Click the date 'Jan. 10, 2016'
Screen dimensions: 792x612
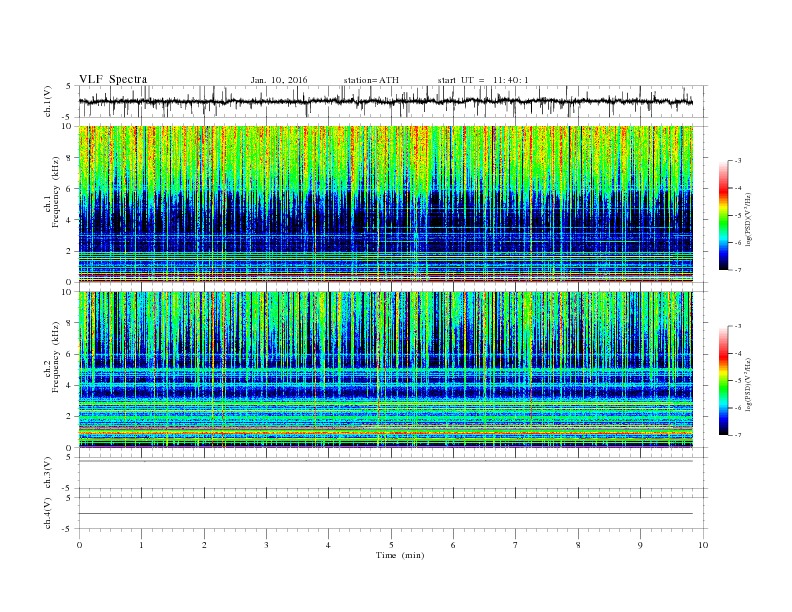point(279,80)
